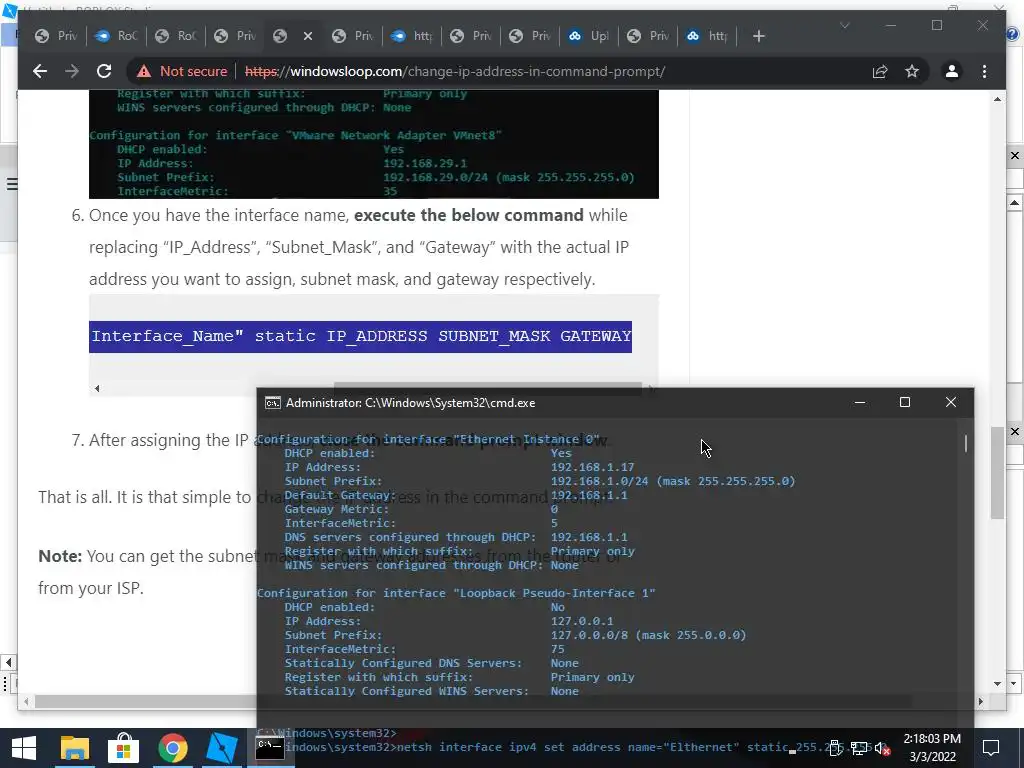The image size is (1024, 768).
Task: Click the Note about subnet mask
Action: (x=328, y=571)
